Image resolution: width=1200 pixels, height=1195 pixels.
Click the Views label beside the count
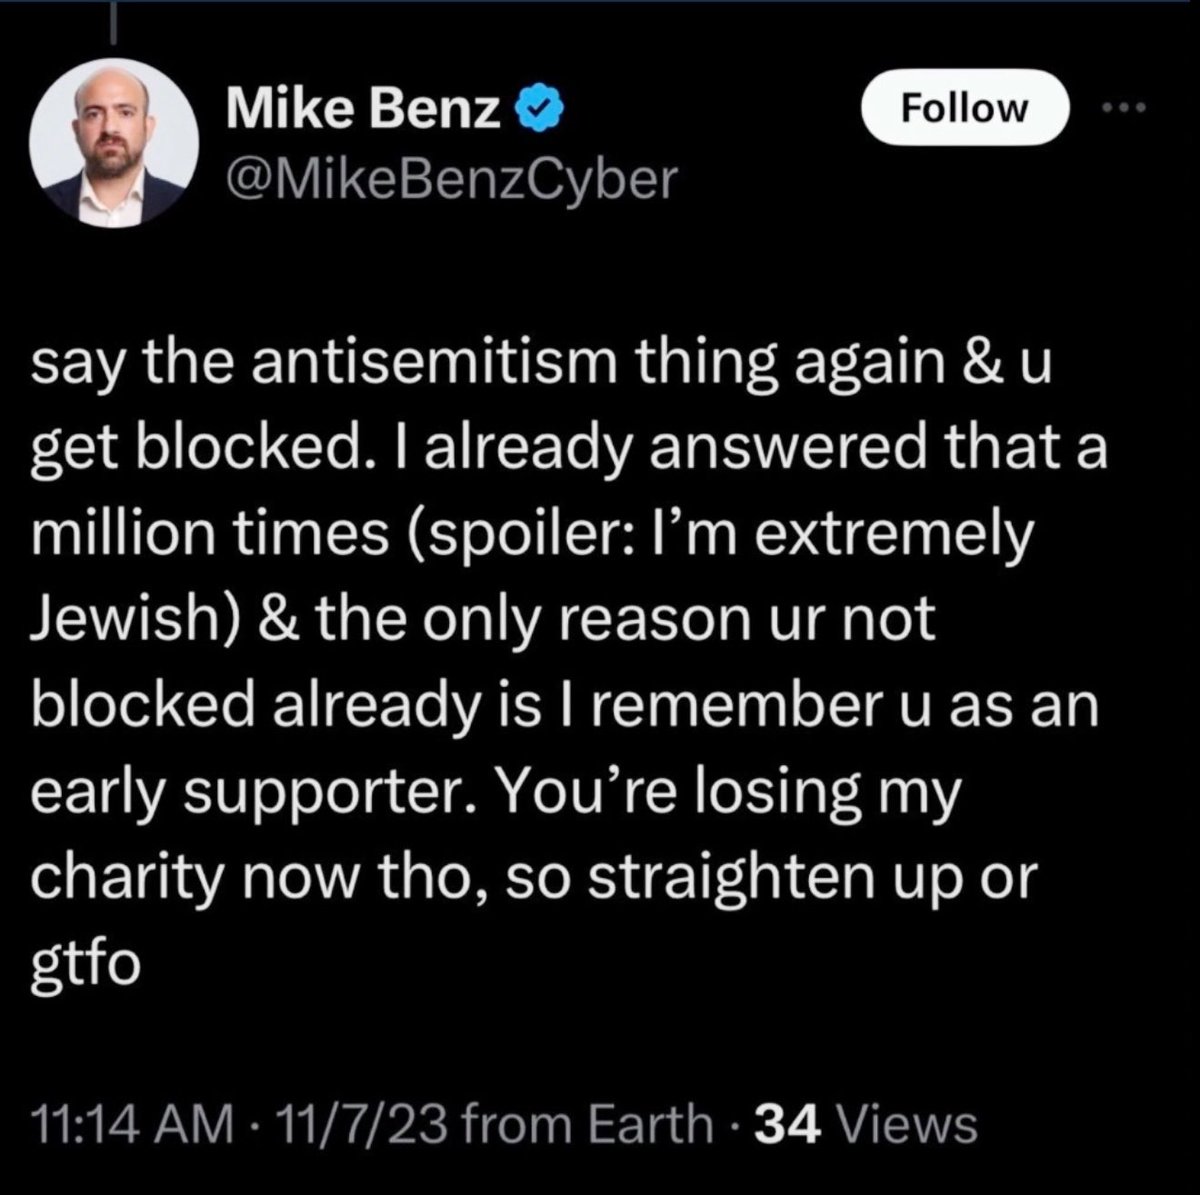906,1123
